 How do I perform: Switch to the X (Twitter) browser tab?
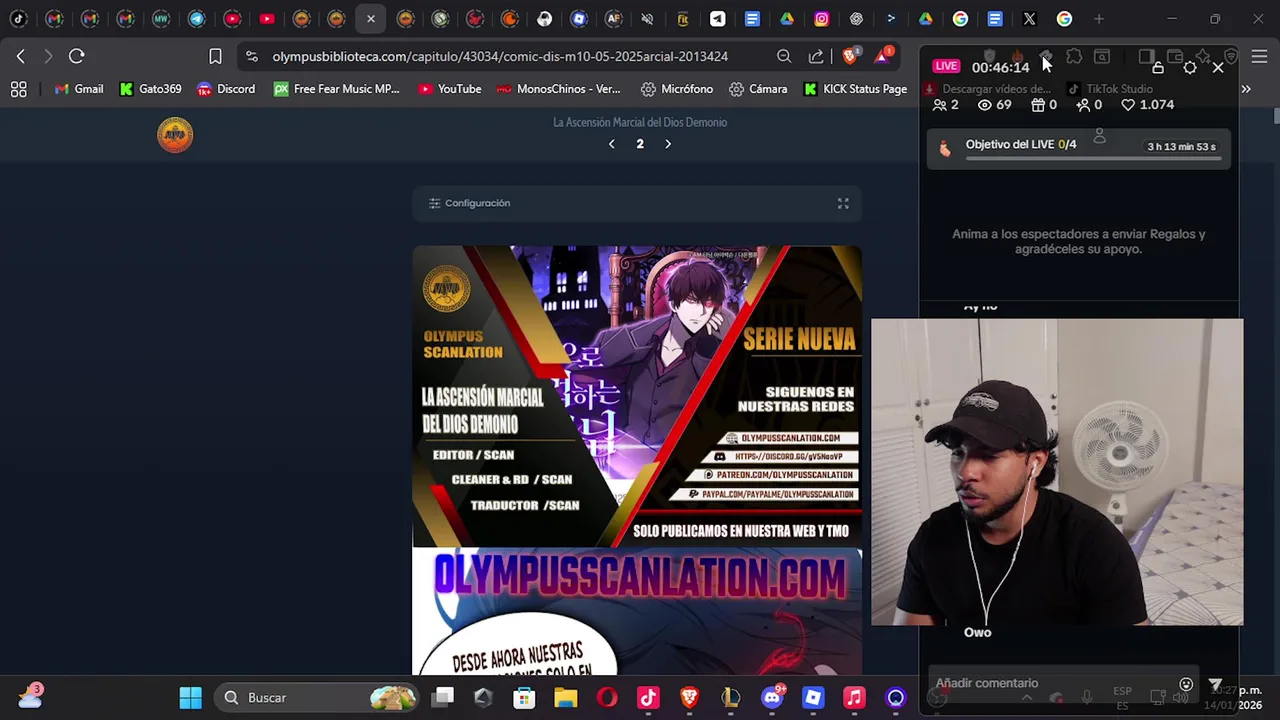click(1029, 19)
